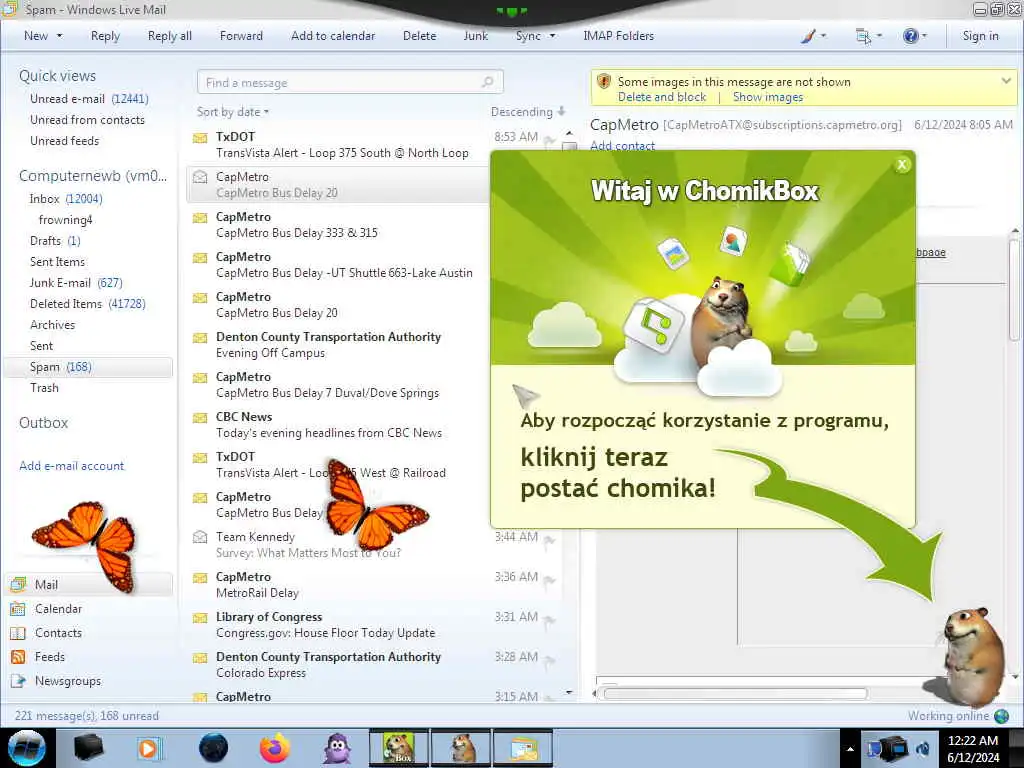Open the blue Help question mark icon

pos(910,36)
